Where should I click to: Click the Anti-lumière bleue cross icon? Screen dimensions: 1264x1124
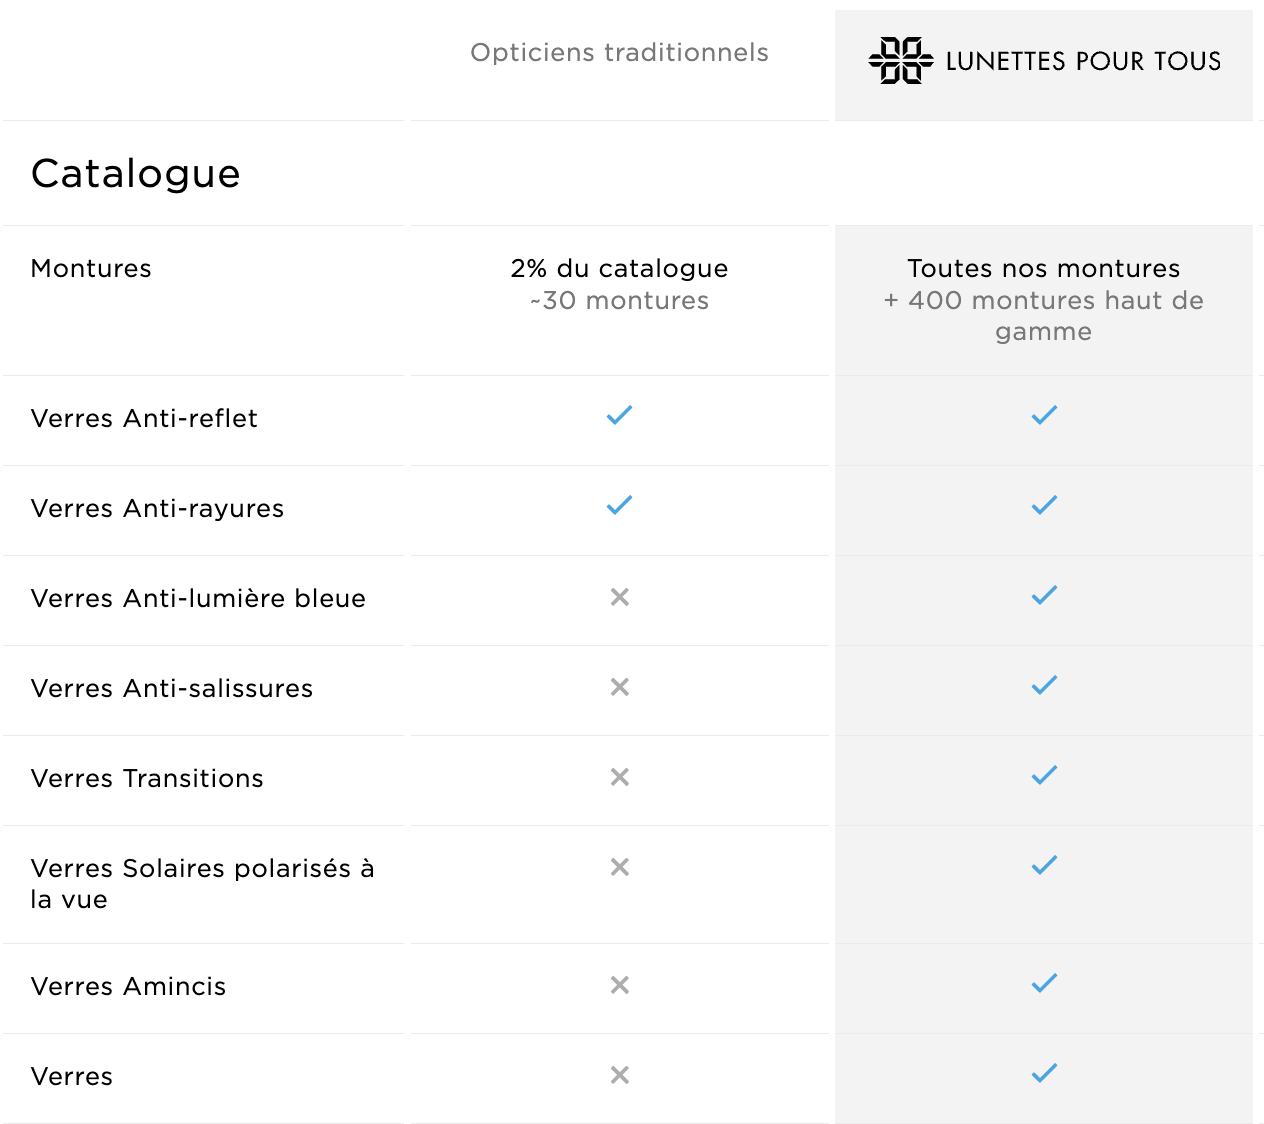(x=620, y=597)
